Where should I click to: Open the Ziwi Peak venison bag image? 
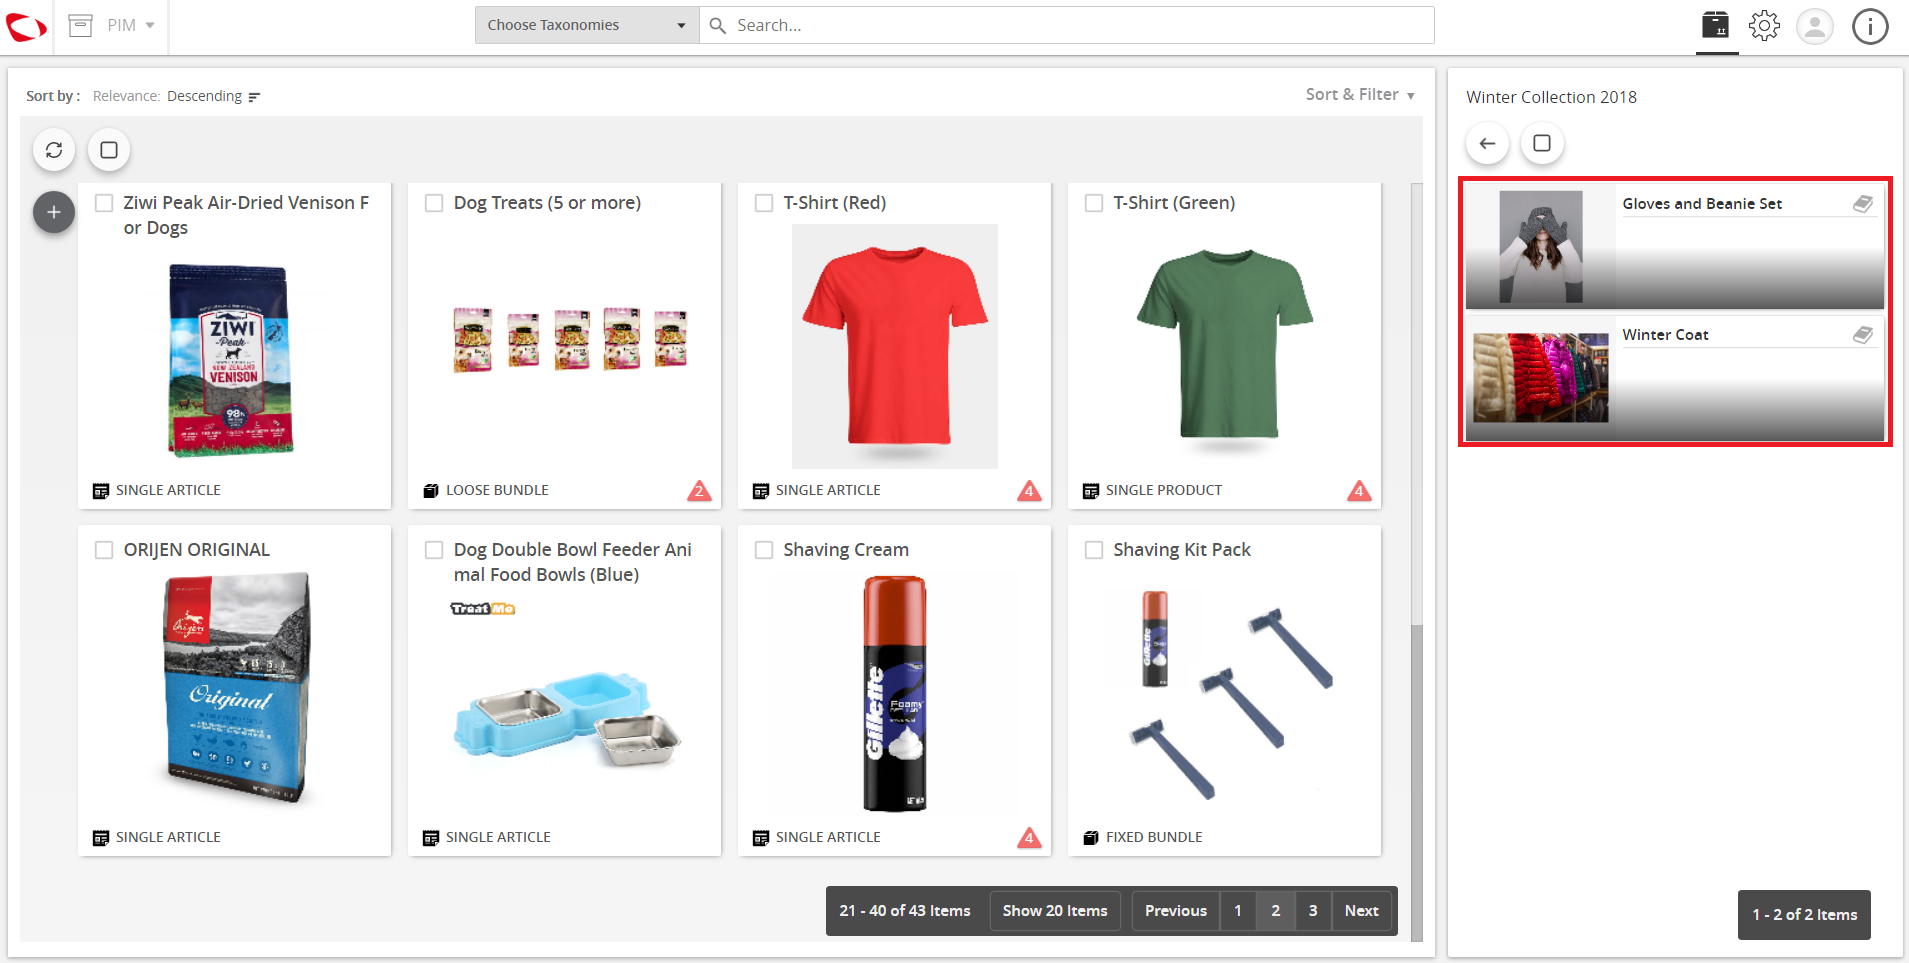[231, 360]
